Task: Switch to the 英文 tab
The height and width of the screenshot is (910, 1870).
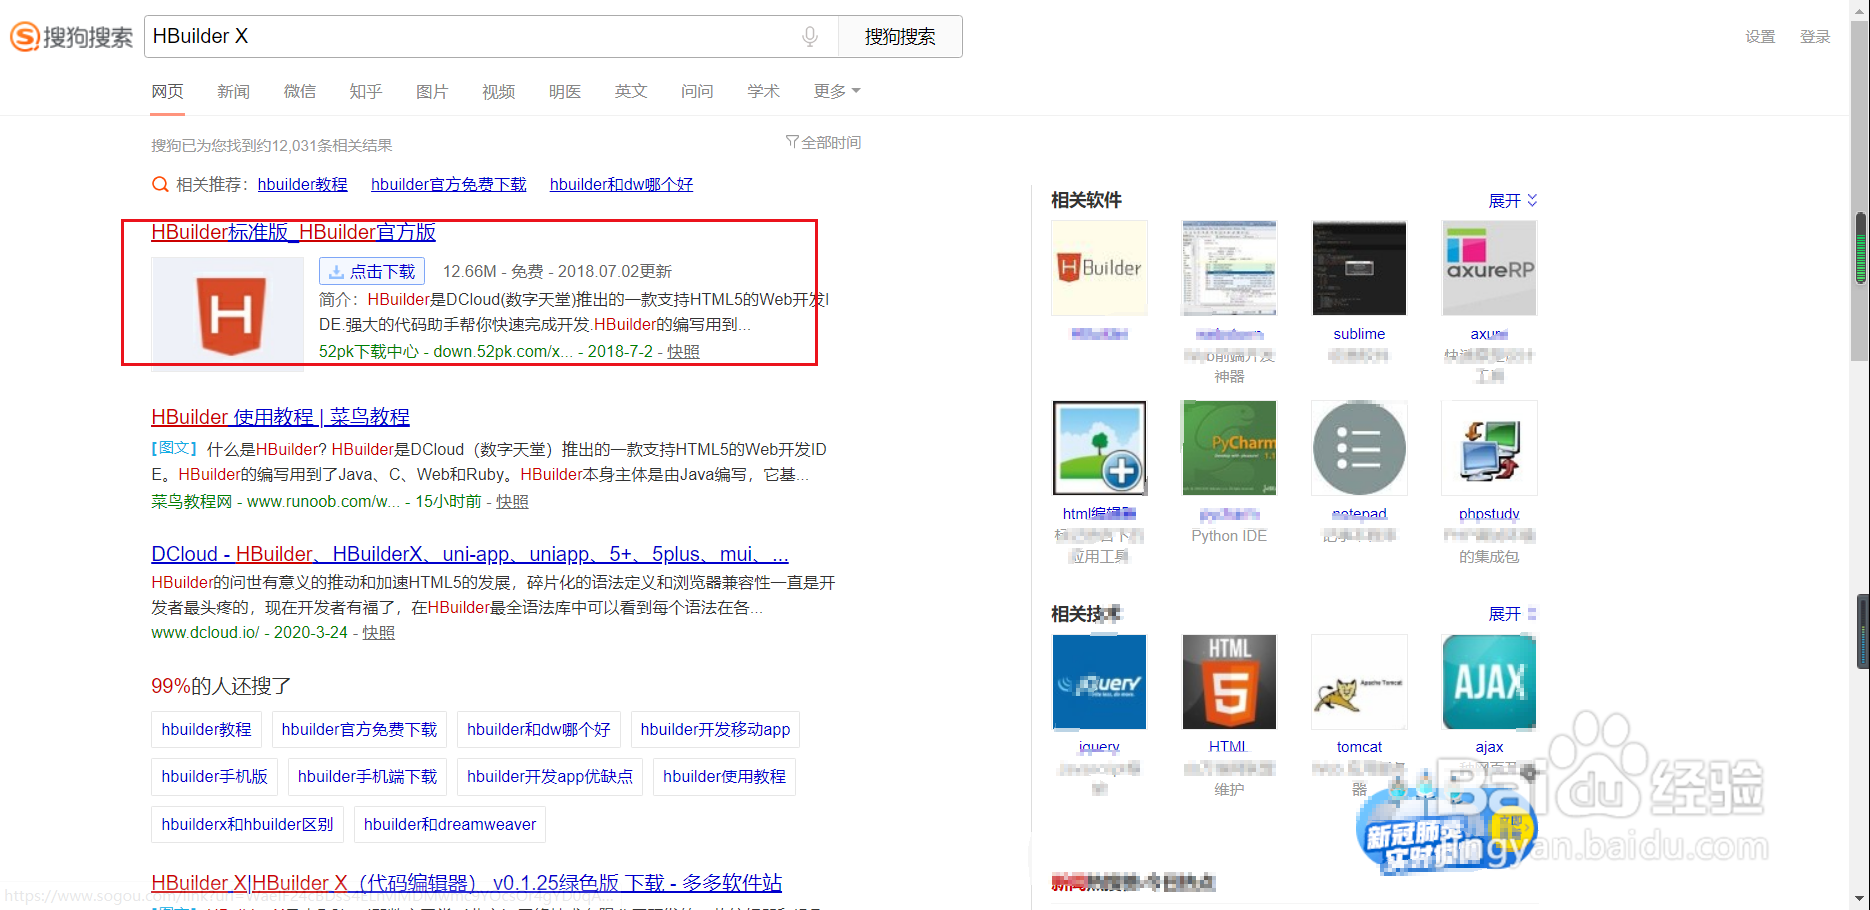Action: [x=631, y=91]
